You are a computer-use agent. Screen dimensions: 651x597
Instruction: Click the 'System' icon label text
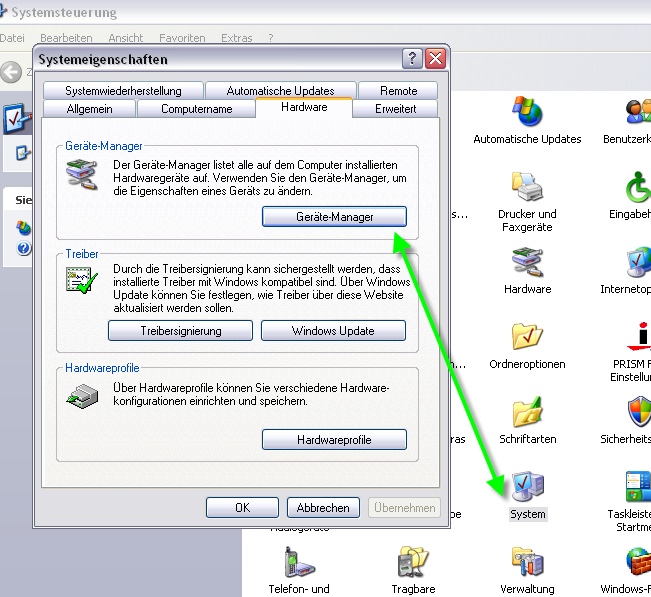tap(528, 514)
